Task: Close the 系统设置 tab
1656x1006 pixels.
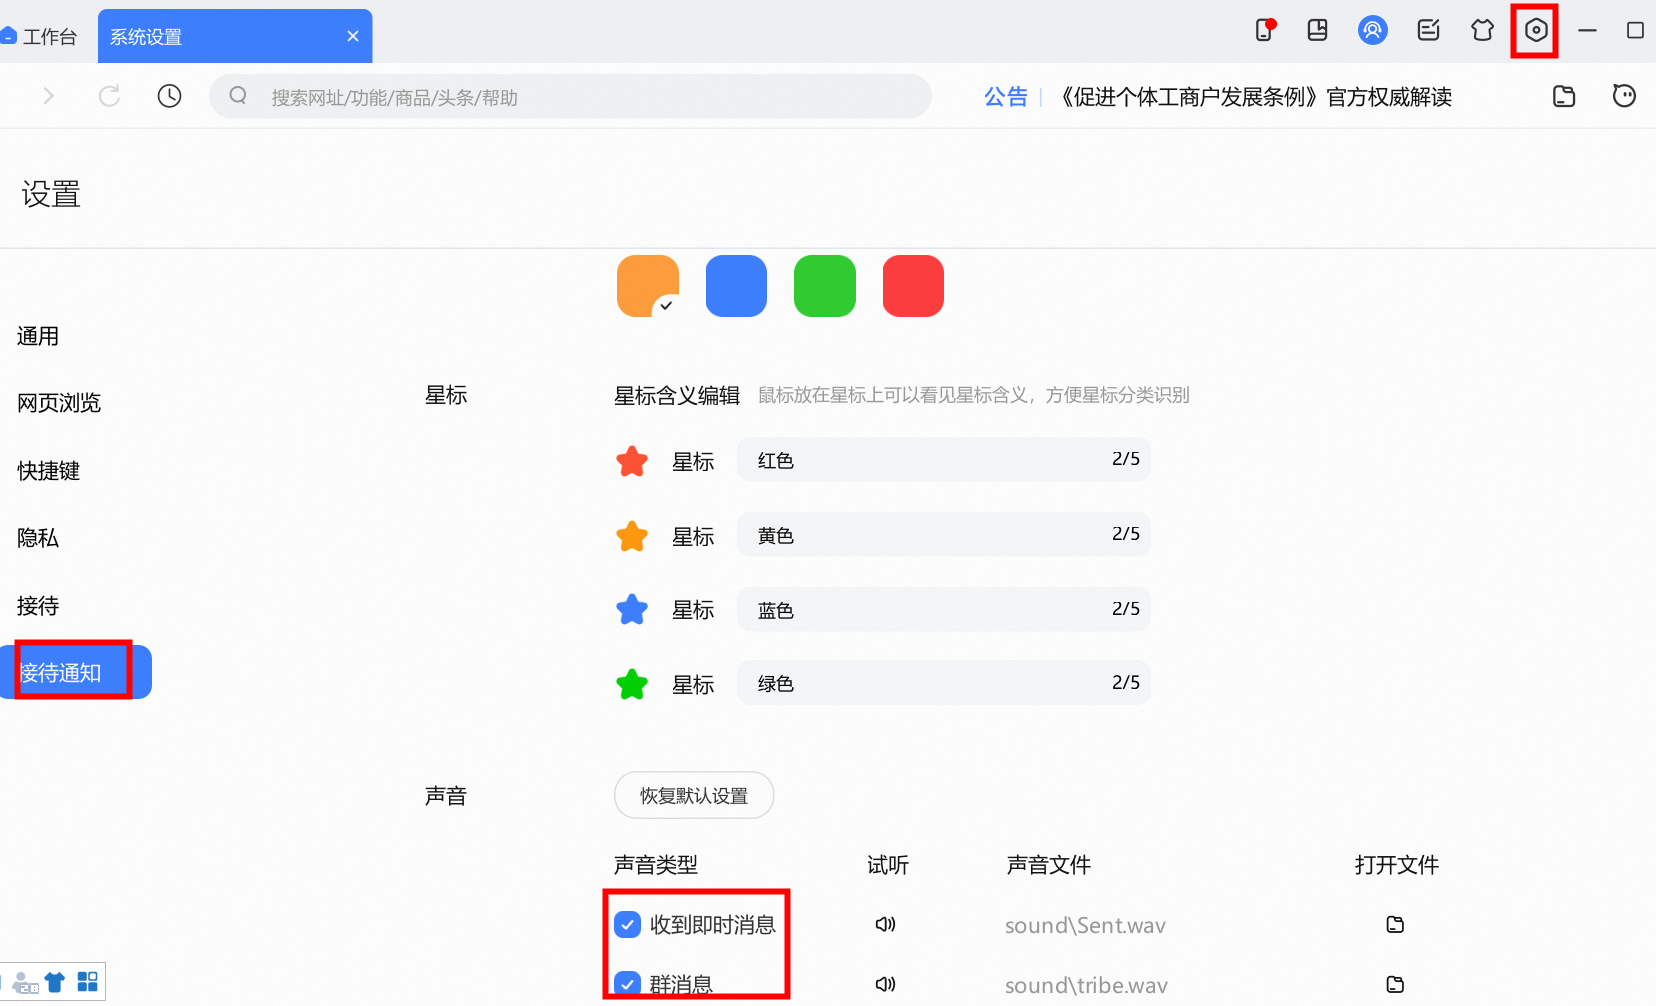Action: pos(353,36)
